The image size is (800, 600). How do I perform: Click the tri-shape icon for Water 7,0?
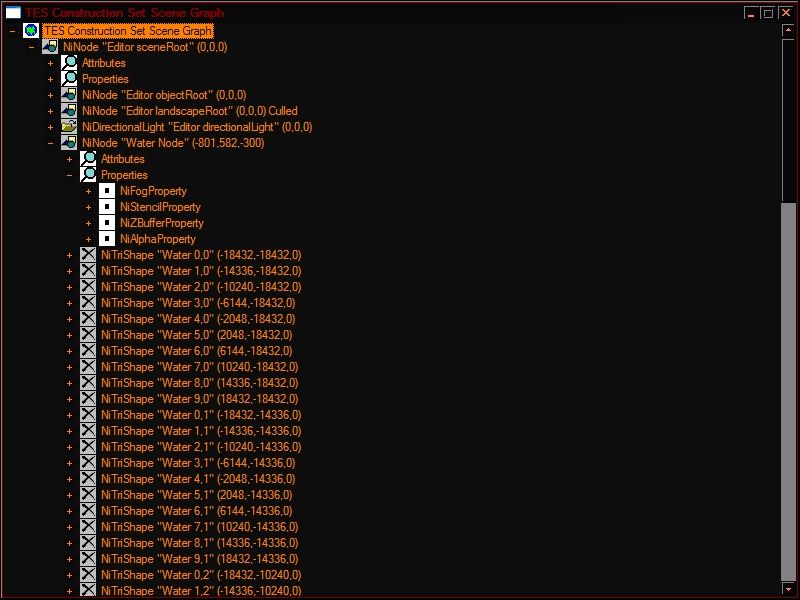(88, 366)
